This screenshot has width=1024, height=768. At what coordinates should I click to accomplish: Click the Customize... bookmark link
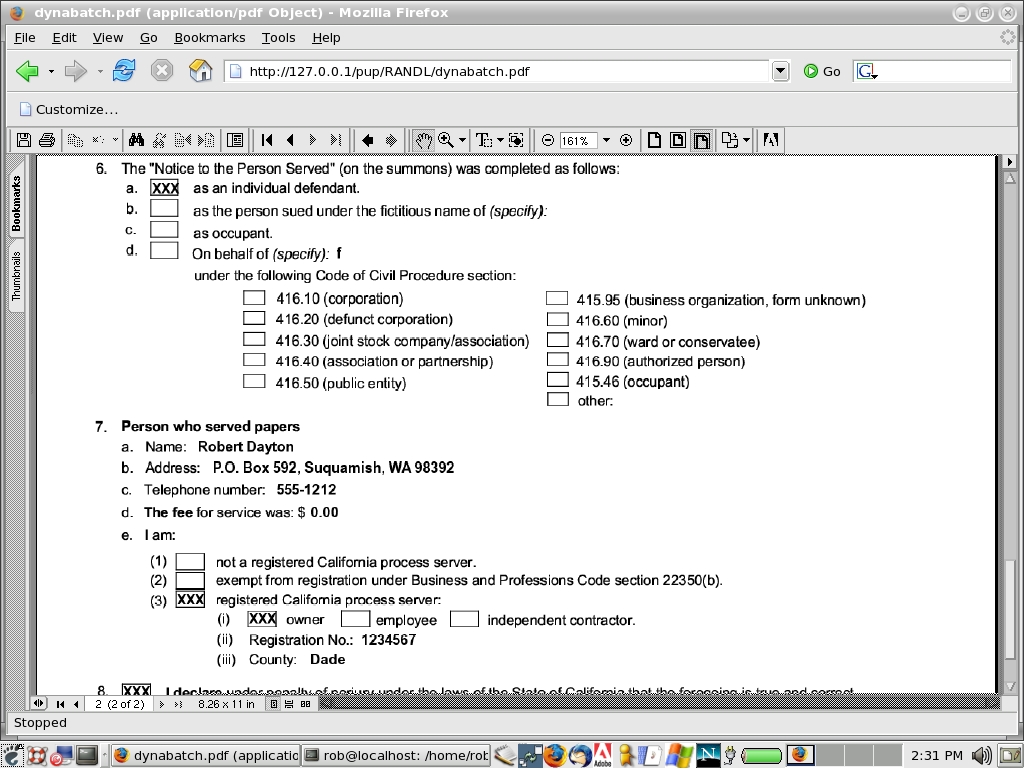[69, 109]
